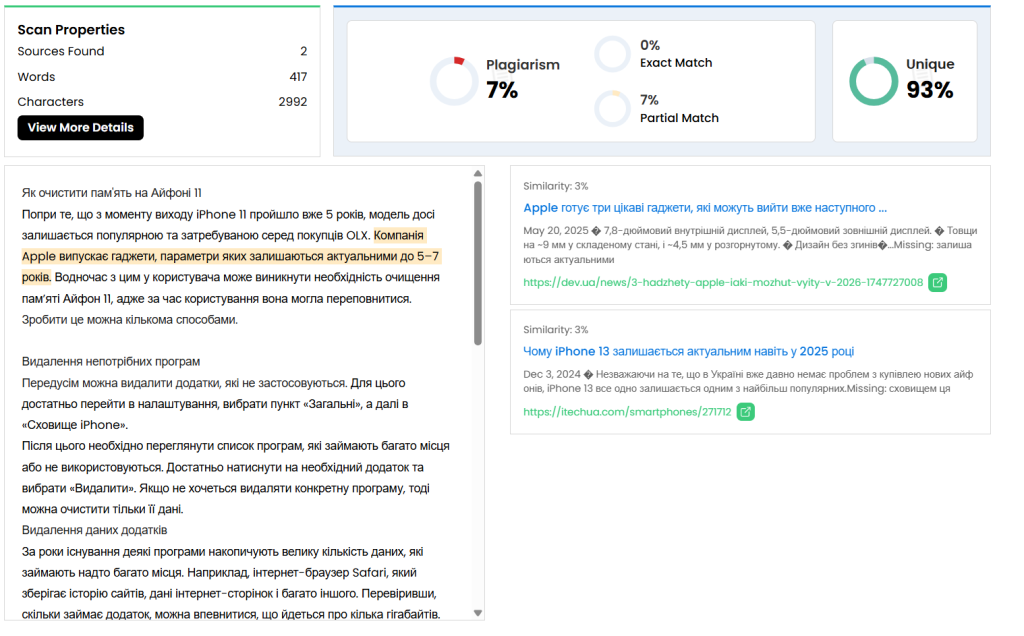Image resolution: width=1024 pixels, height=636 pixels.
Task: Click "Видалення непотрібних програм" heading in the text
Action: pyautogui.click(x=111, y=361)
